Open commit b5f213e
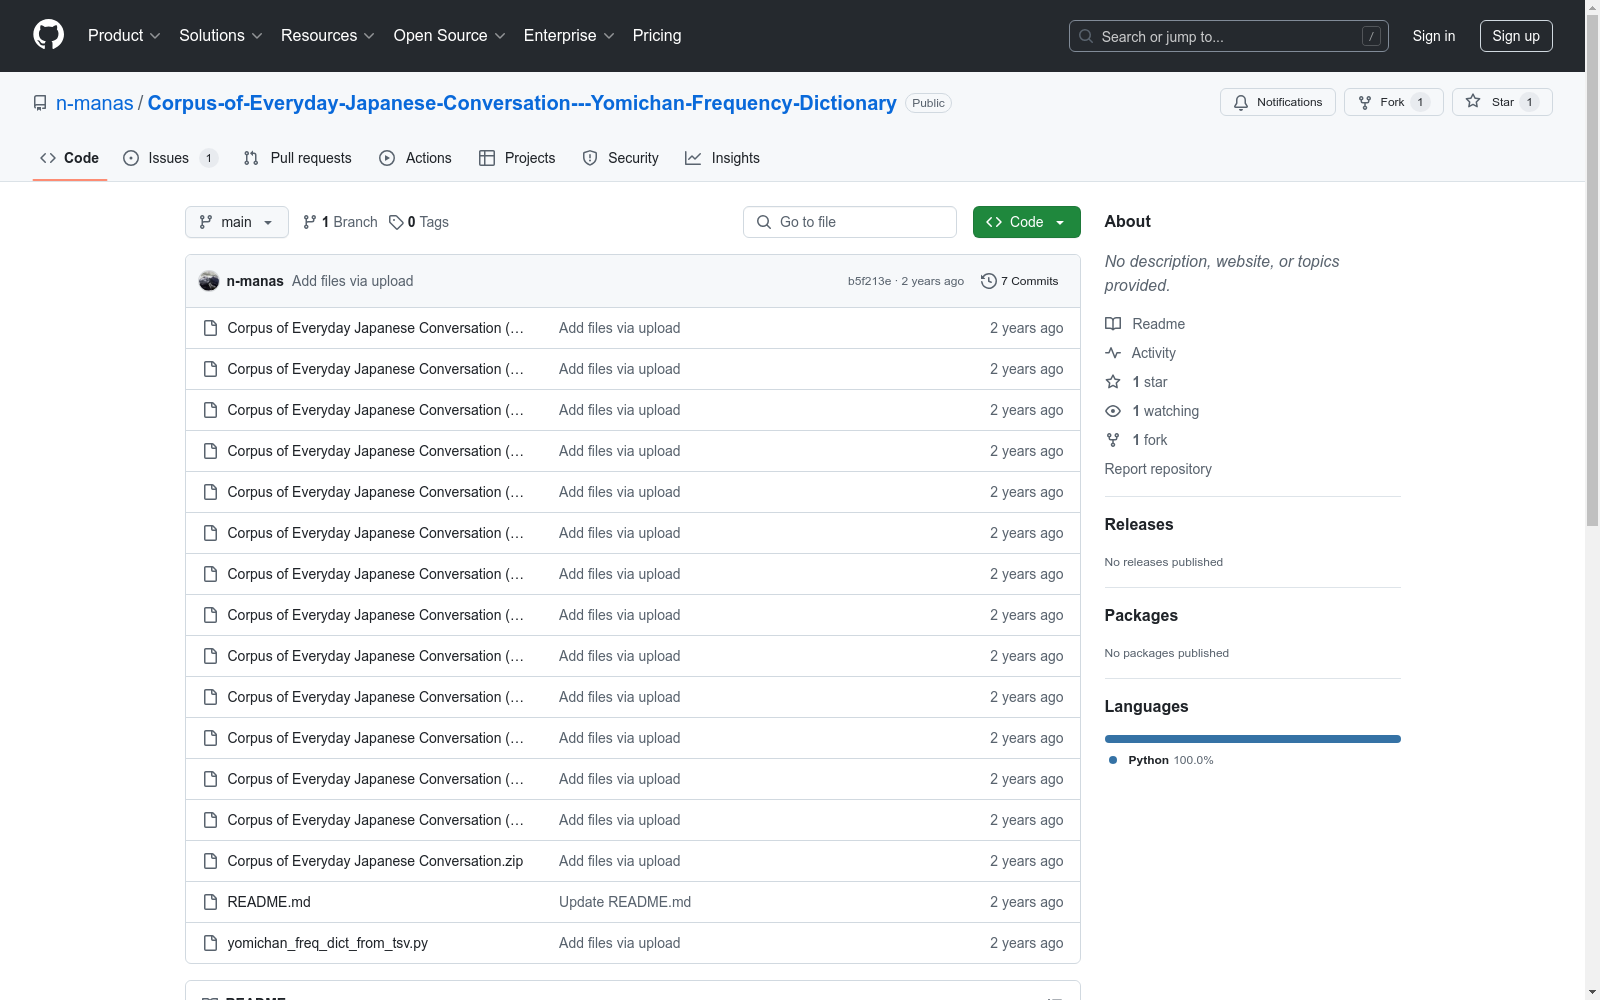The width and height of the screenshot is (1600, 1000). coord(869,281)
